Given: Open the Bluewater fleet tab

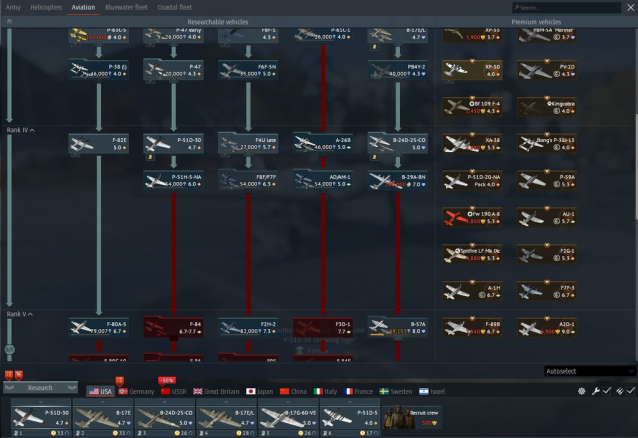Looking at the screenshot, I should coord(124,7).
